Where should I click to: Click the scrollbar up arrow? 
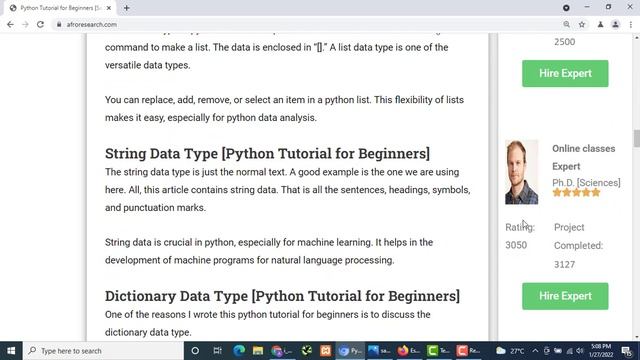636,38
